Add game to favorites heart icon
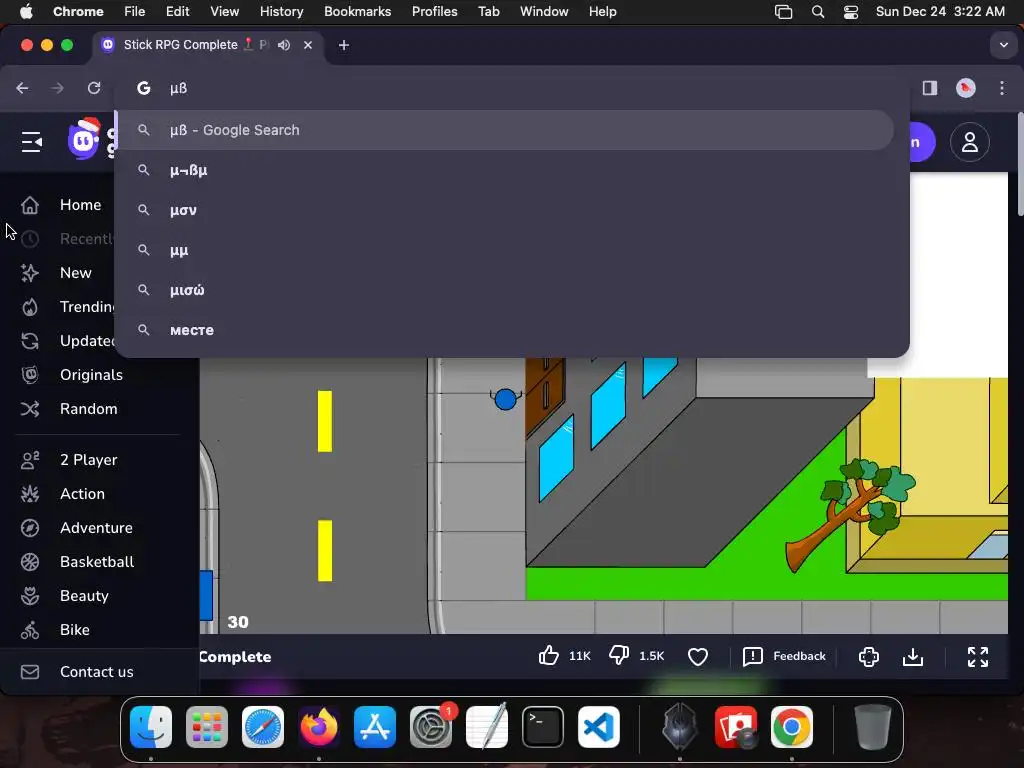 [x=697, y=656]
